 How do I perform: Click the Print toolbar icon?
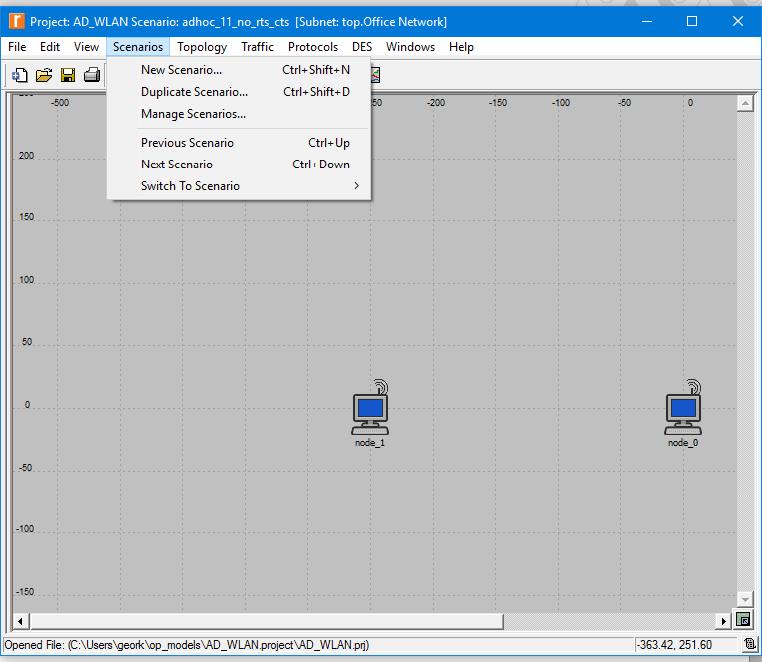click(x=92, y=75)
